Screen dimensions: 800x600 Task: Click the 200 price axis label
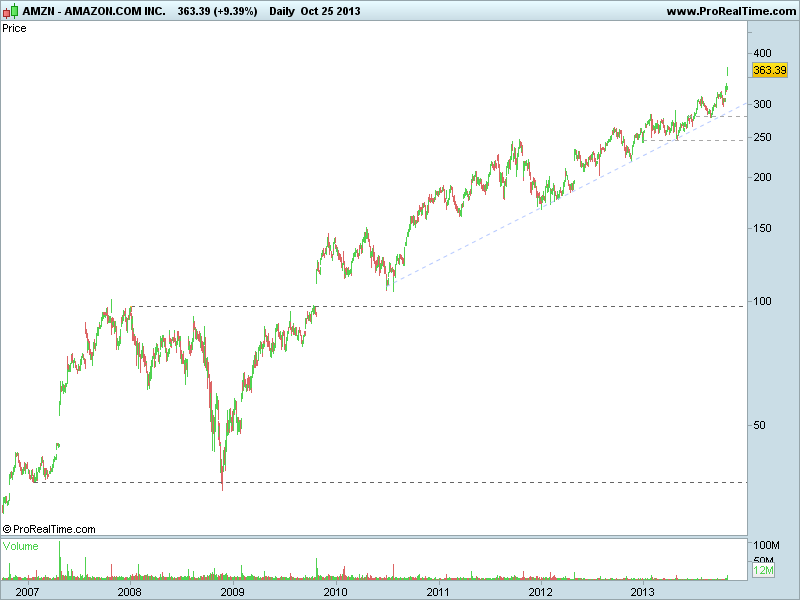[x=762, y=177]
